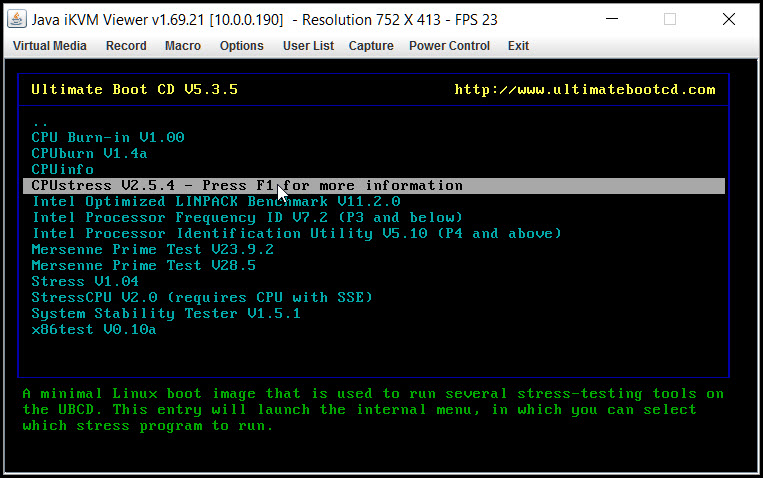Open the Power Control menu
Viewport: 763px width, 478px height.
tap(449, 46)
